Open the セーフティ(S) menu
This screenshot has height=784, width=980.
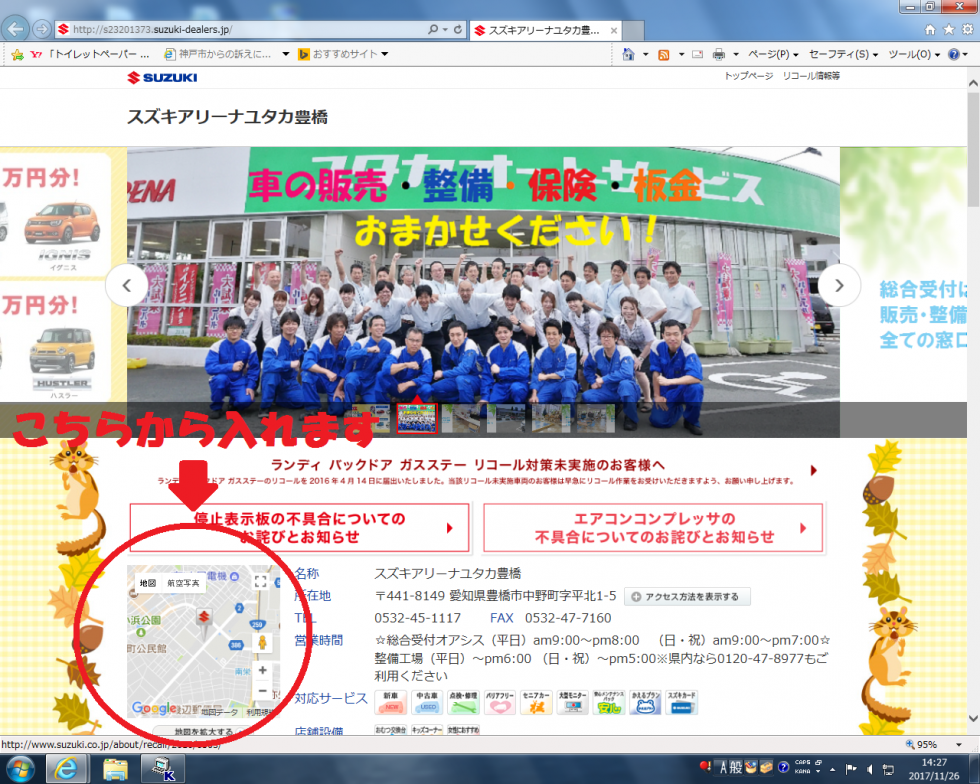pyautogui.click(x=843, y=54)
